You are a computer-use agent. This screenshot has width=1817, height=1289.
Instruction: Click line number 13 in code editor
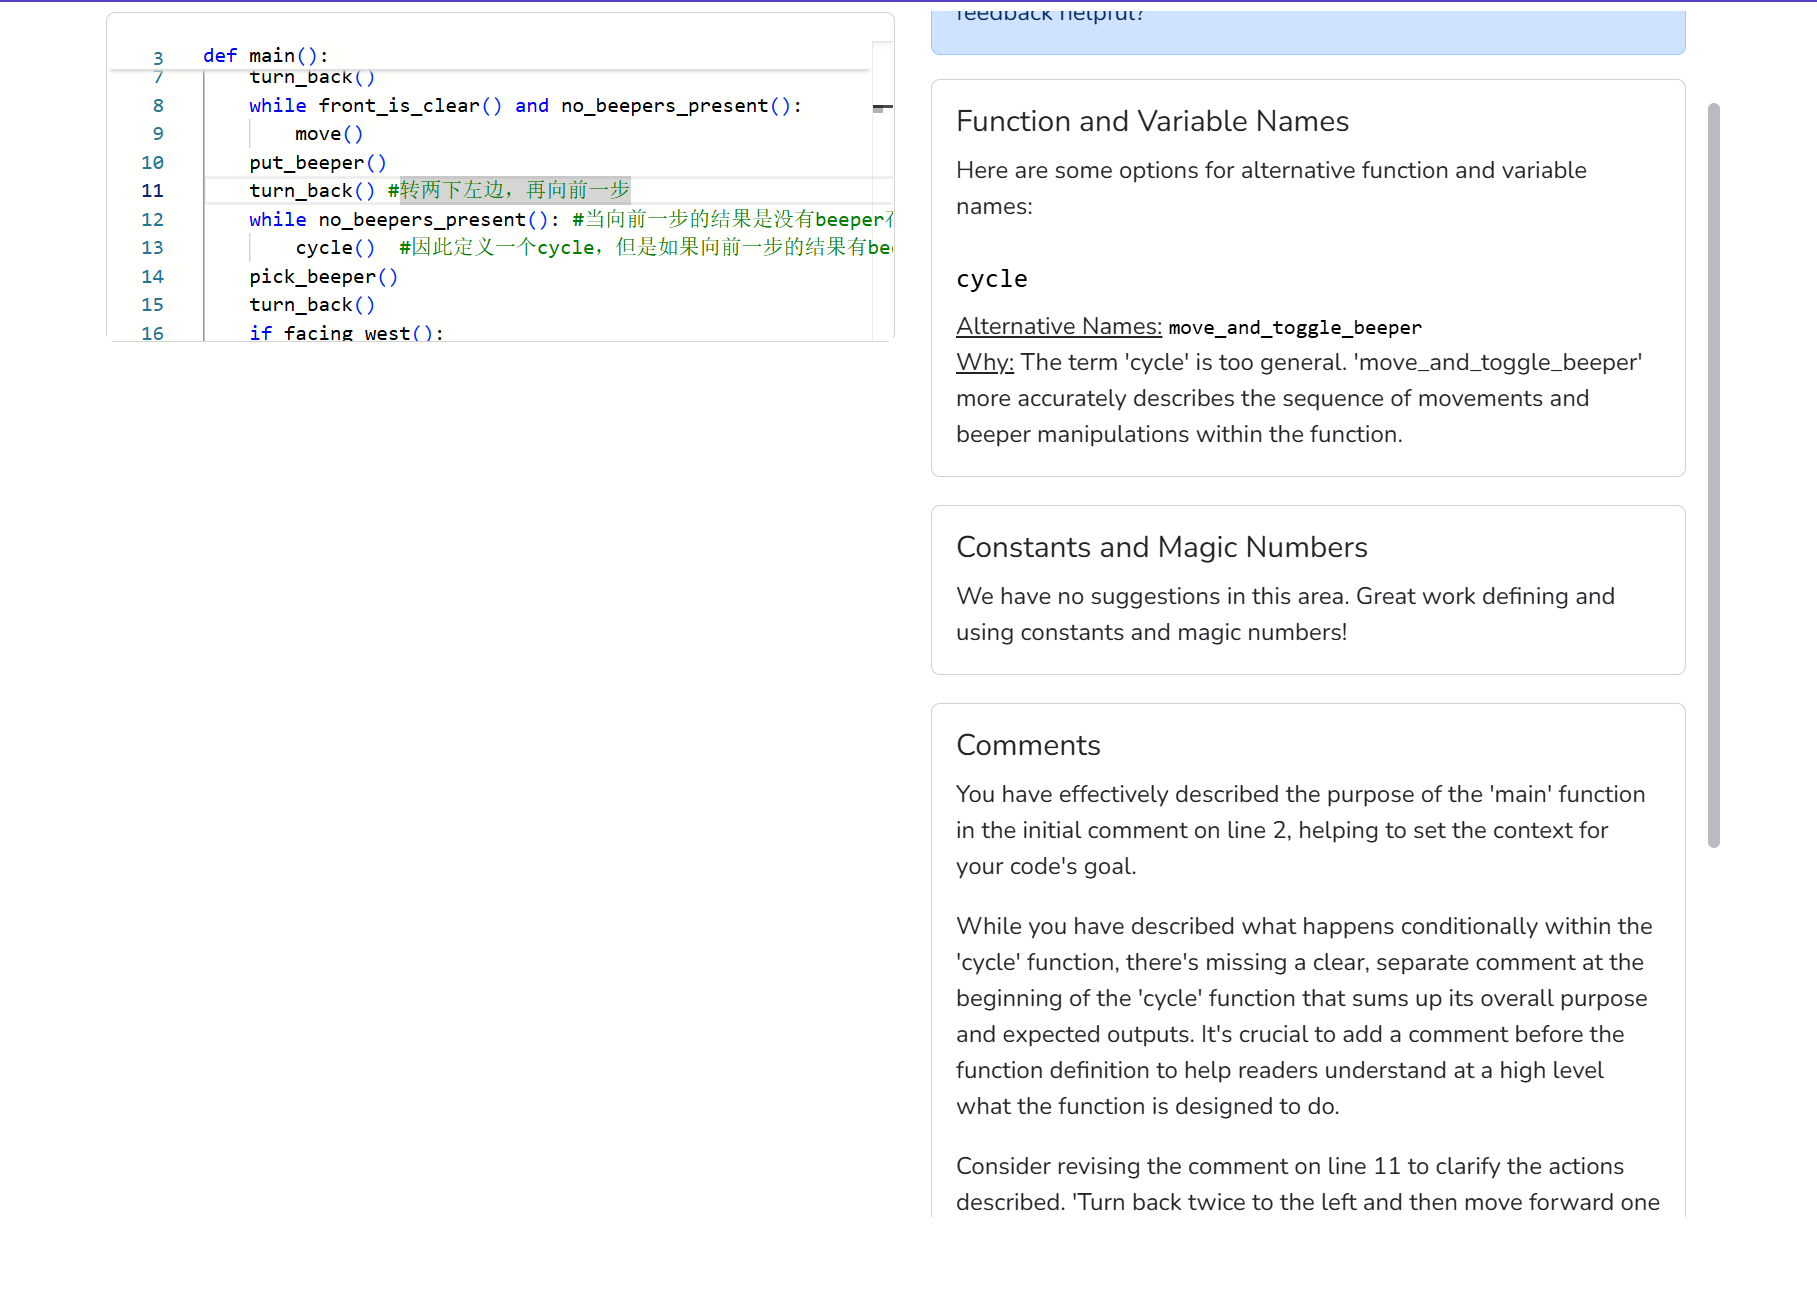click(x=152, y=248)
